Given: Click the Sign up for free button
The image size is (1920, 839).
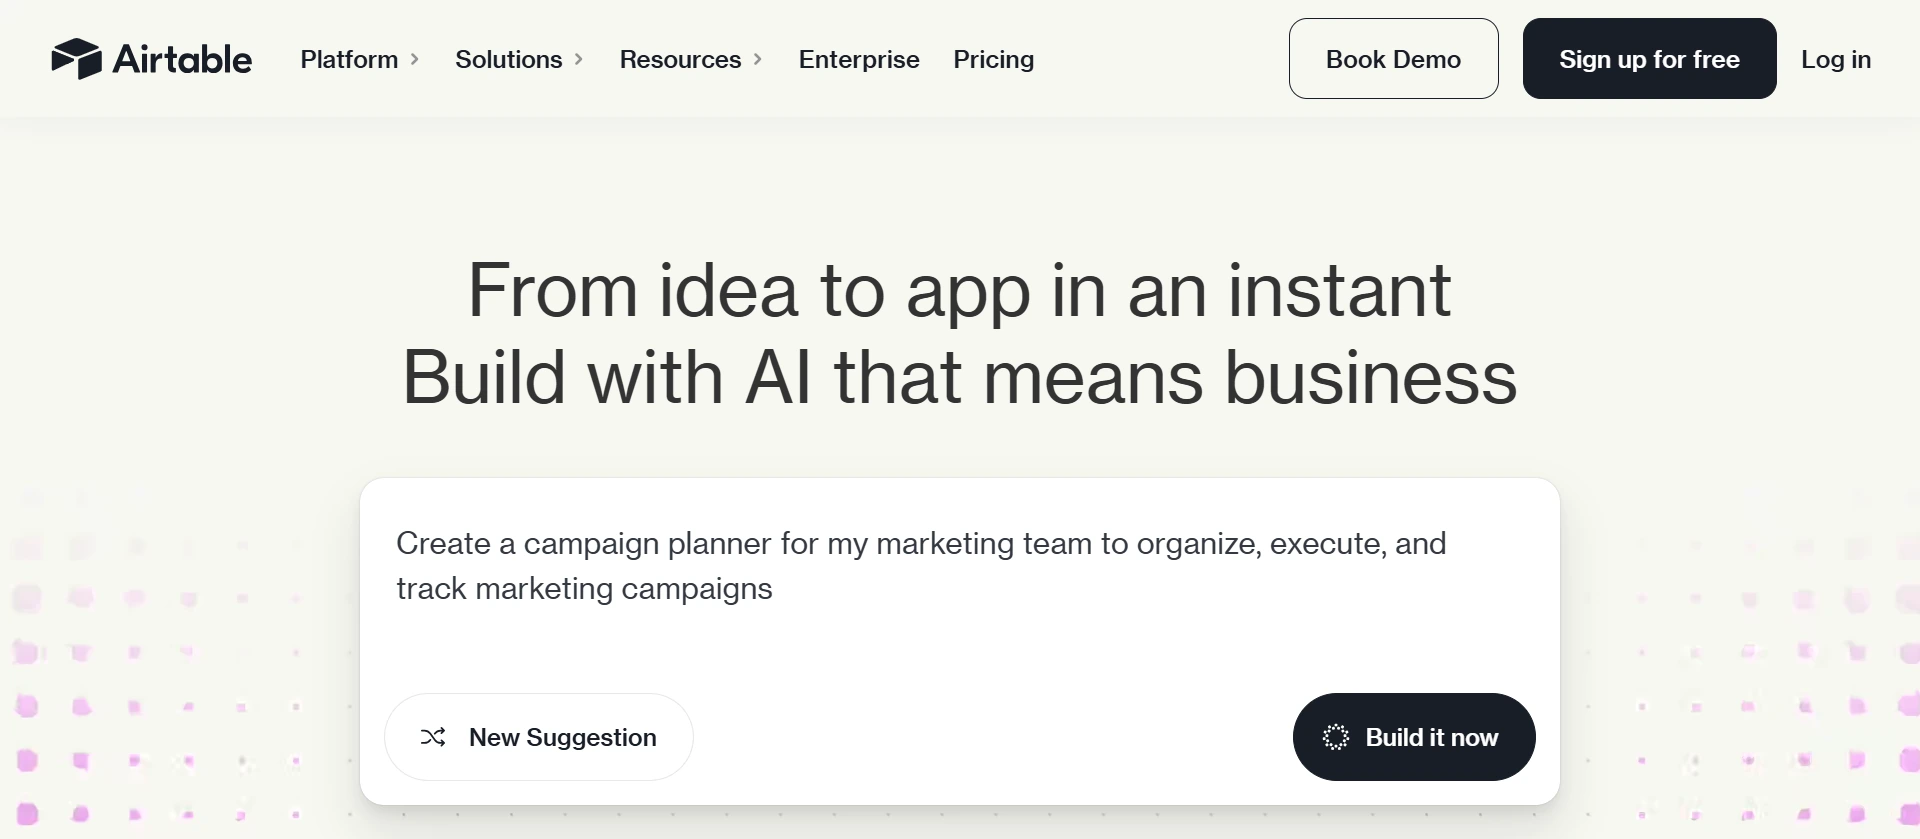Looking at the screenshot, I should (1649, 58).
